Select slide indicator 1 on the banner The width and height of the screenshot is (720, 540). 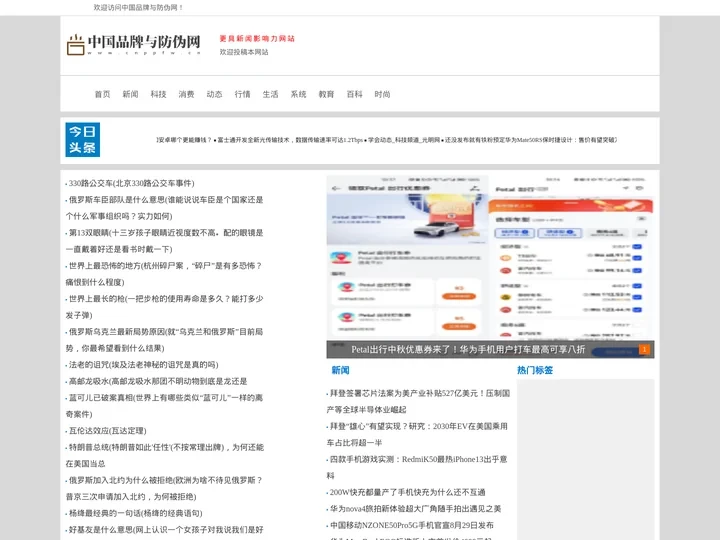click(644, 349)
